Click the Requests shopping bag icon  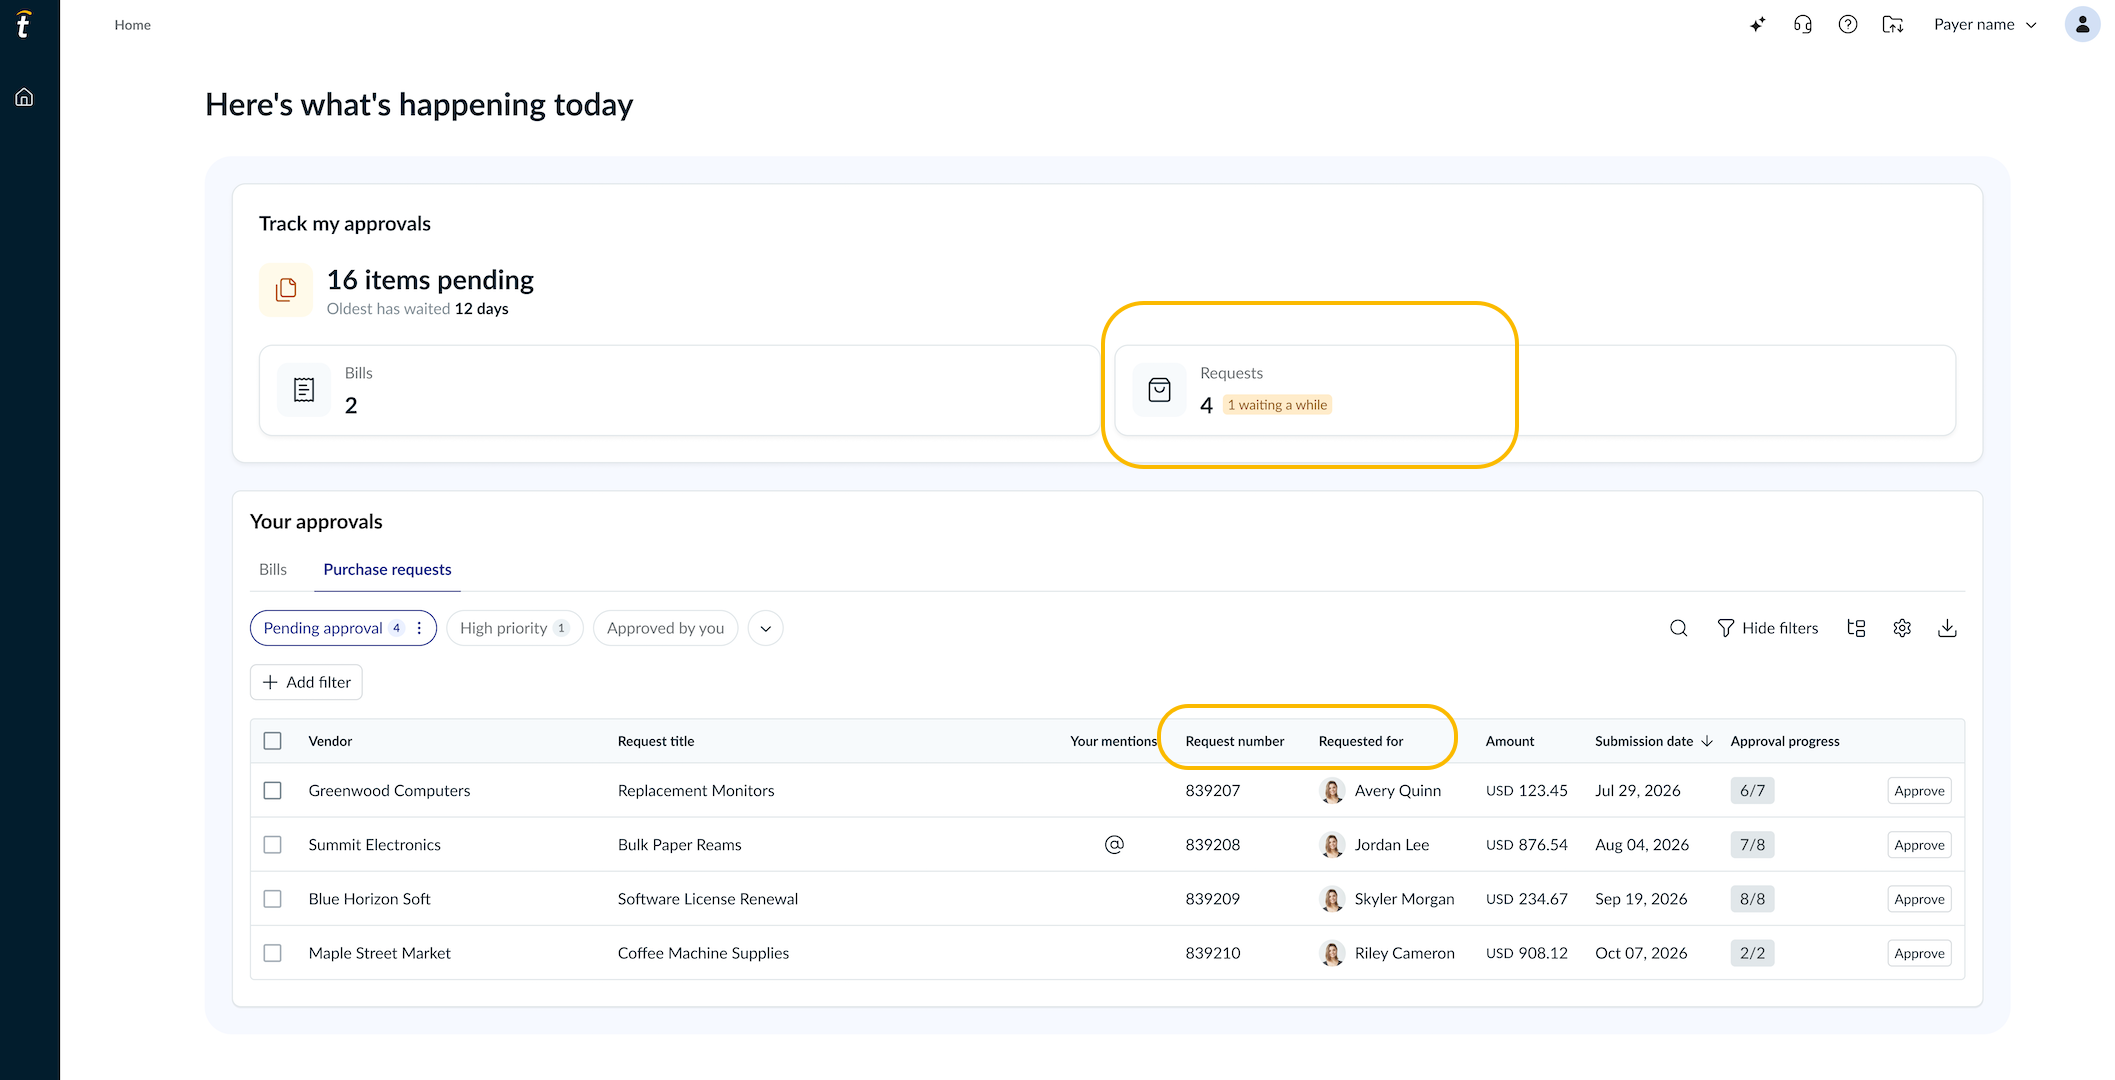click(x=1159, y=390)
